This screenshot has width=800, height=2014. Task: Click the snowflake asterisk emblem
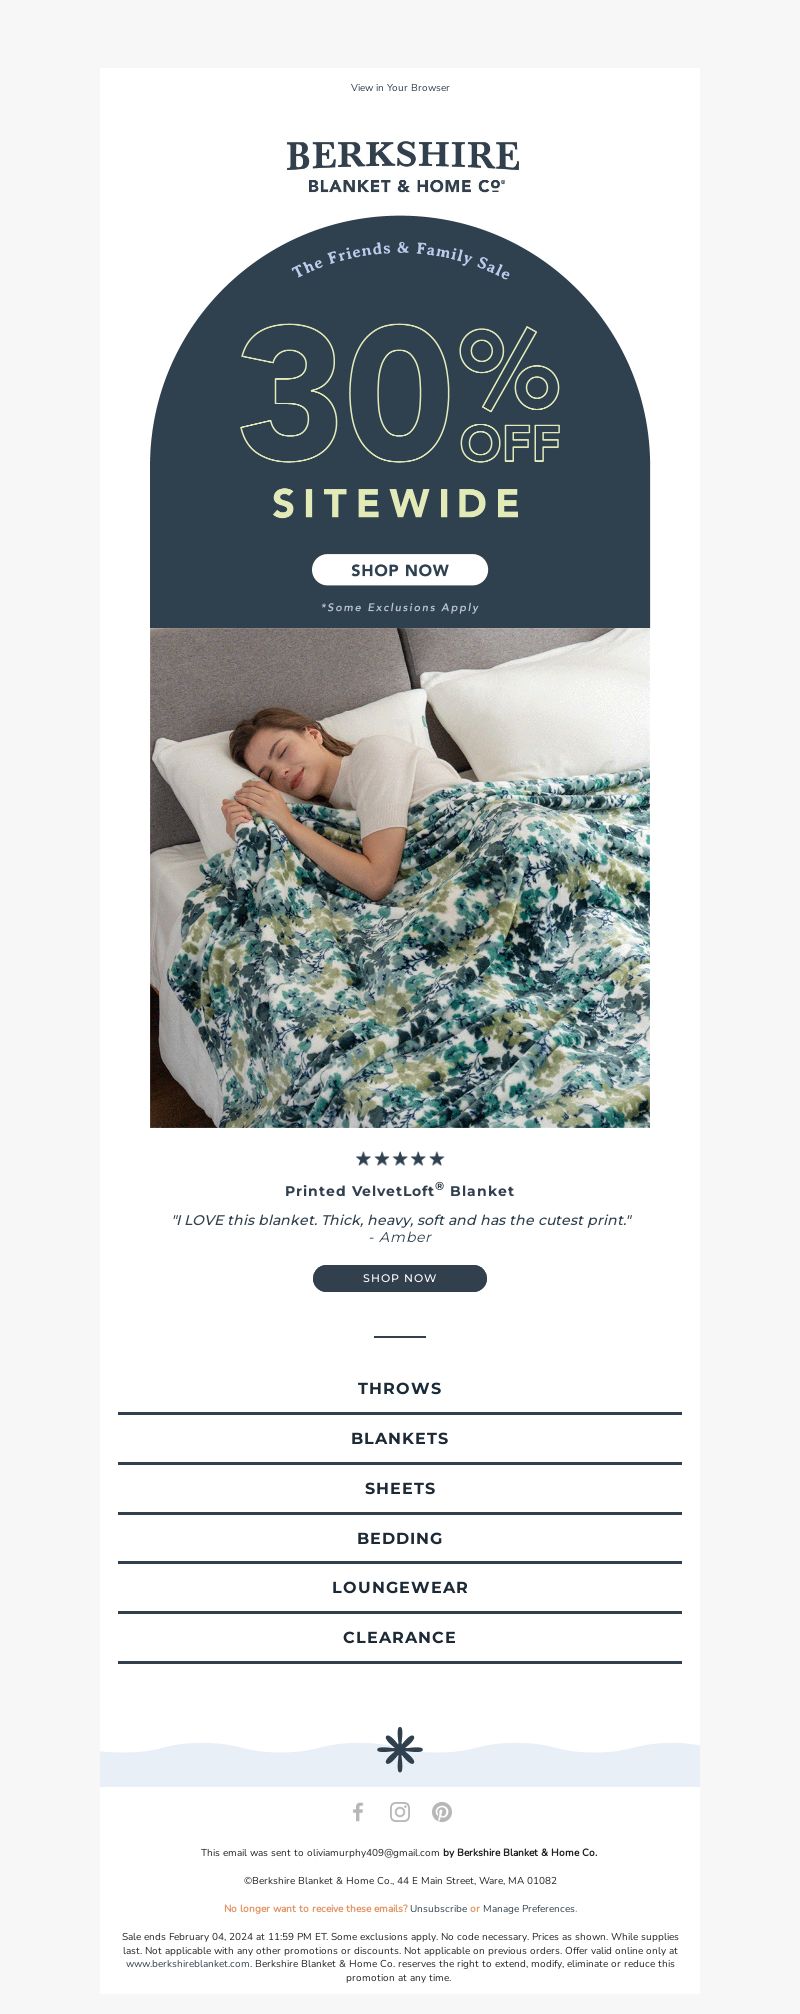point(400,1750)
